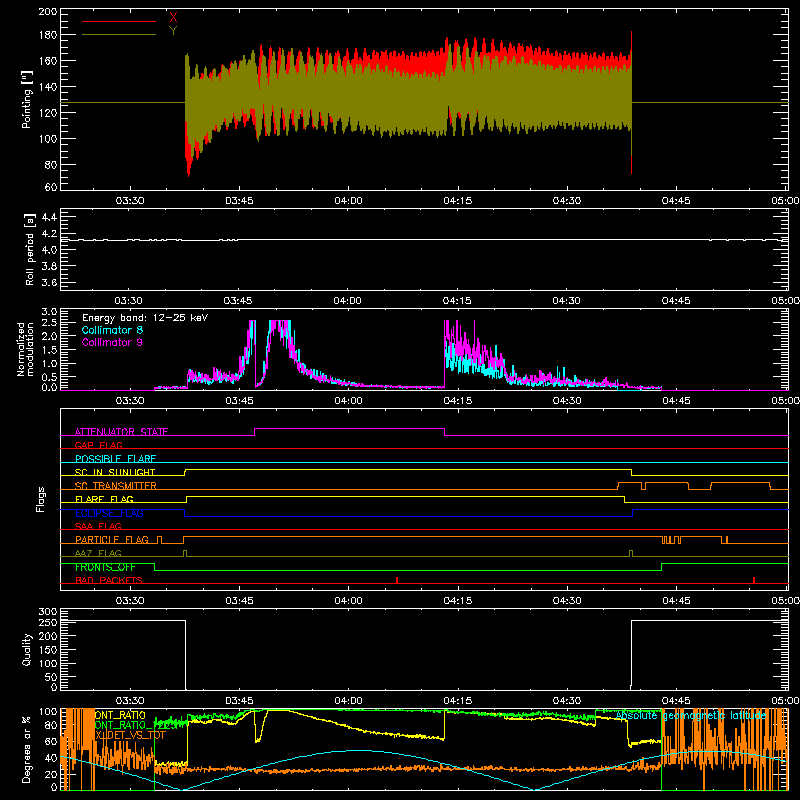The height and width of the screenshot is (800, 800).
Task: Click 03:45 tick under Pointing plot
Action: [x=239, y=201]
